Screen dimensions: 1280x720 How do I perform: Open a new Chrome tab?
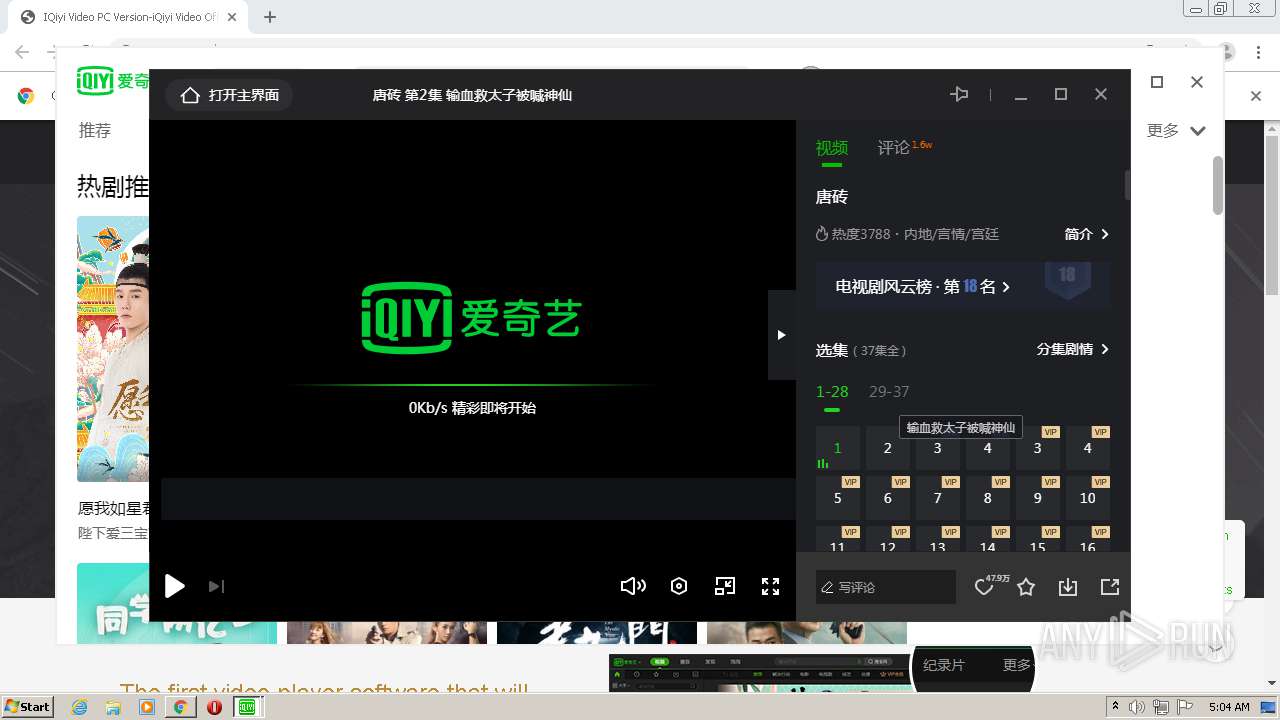(270, 17)
